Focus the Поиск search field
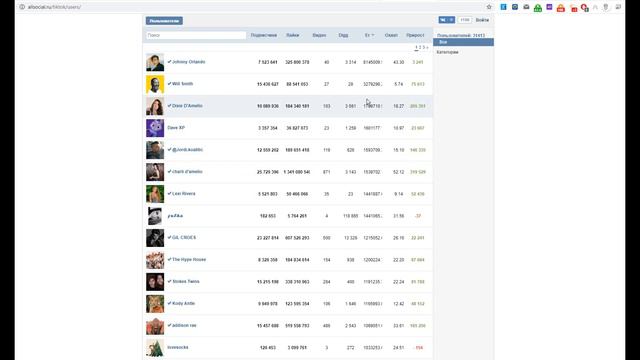Viewport: 640px width, 360px height. [196, 36]
